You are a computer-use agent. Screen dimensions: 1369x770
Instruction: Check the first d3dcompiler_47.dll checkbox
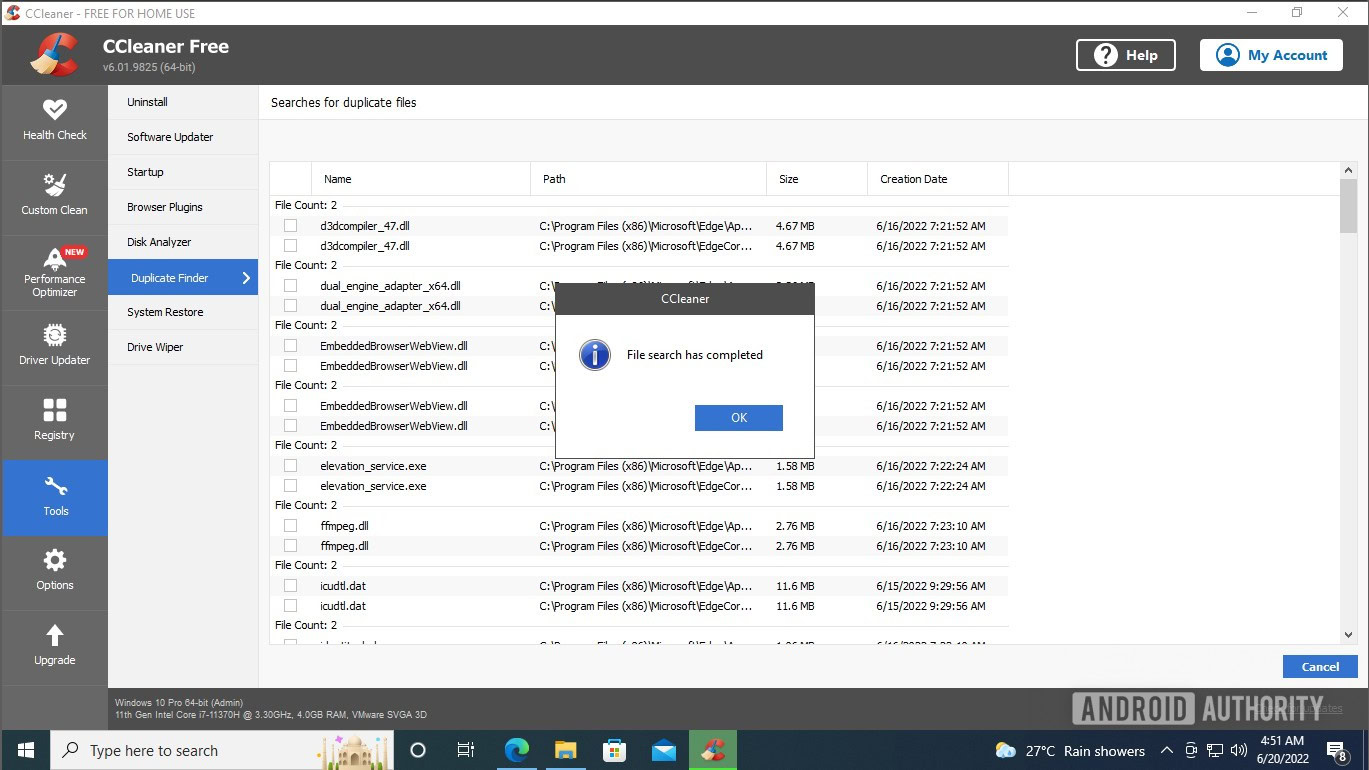tap(290, 226)
